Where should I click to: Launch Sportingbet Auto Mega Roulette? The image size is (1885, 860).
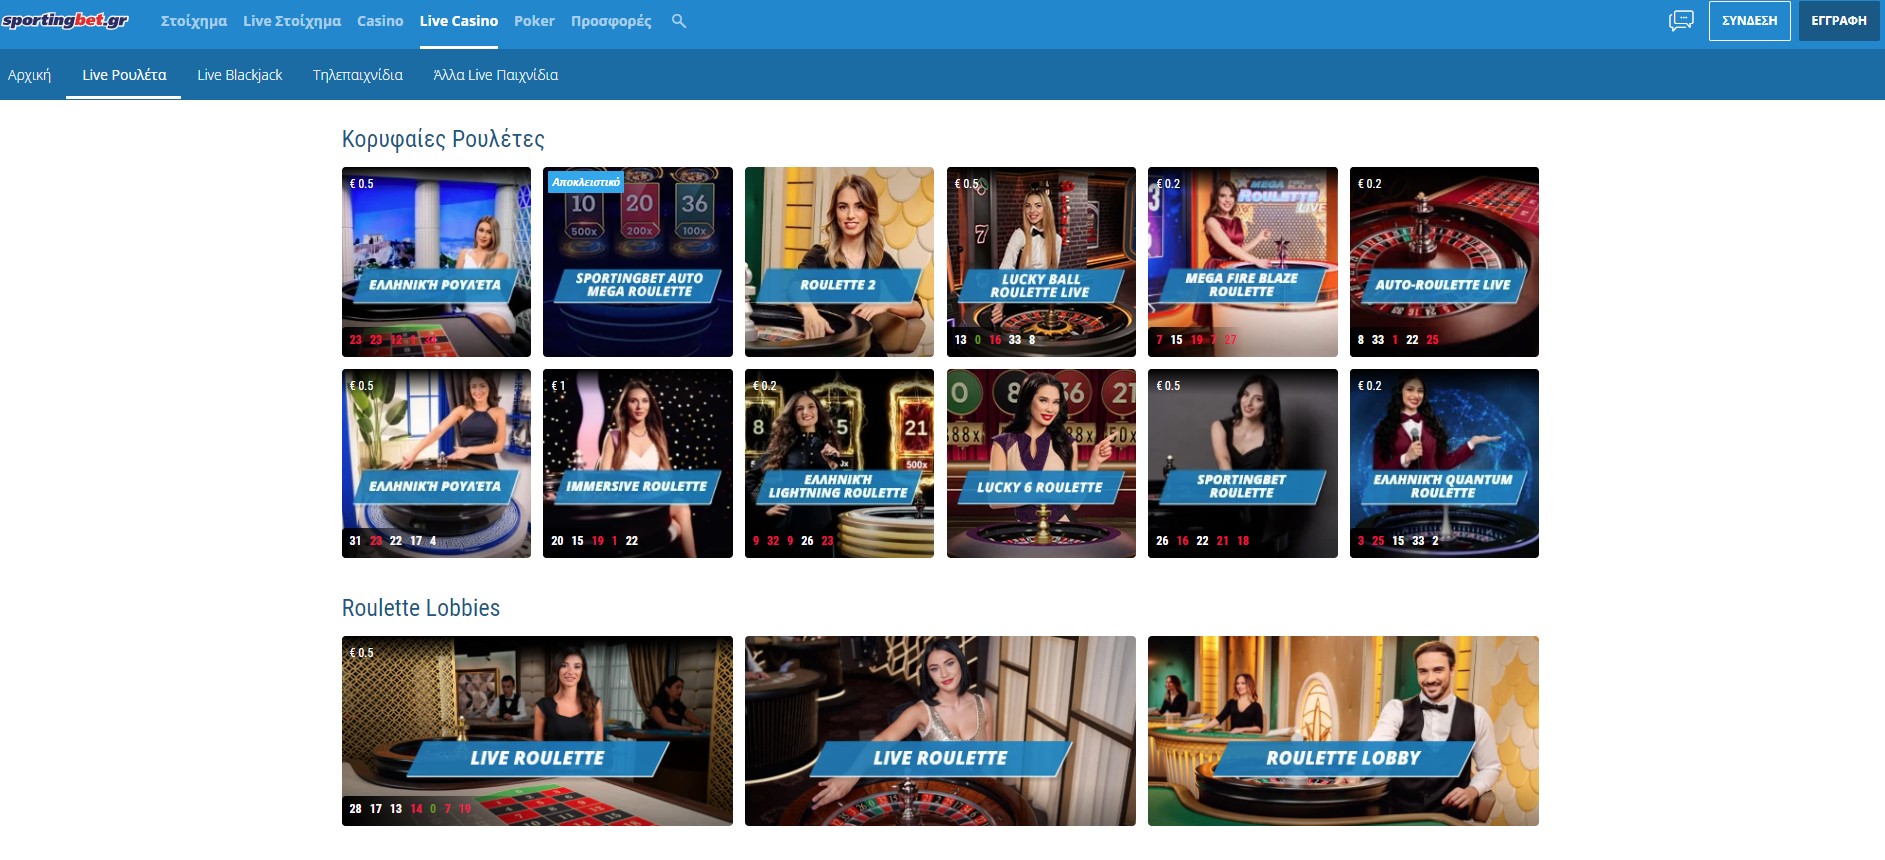[638, 262]
